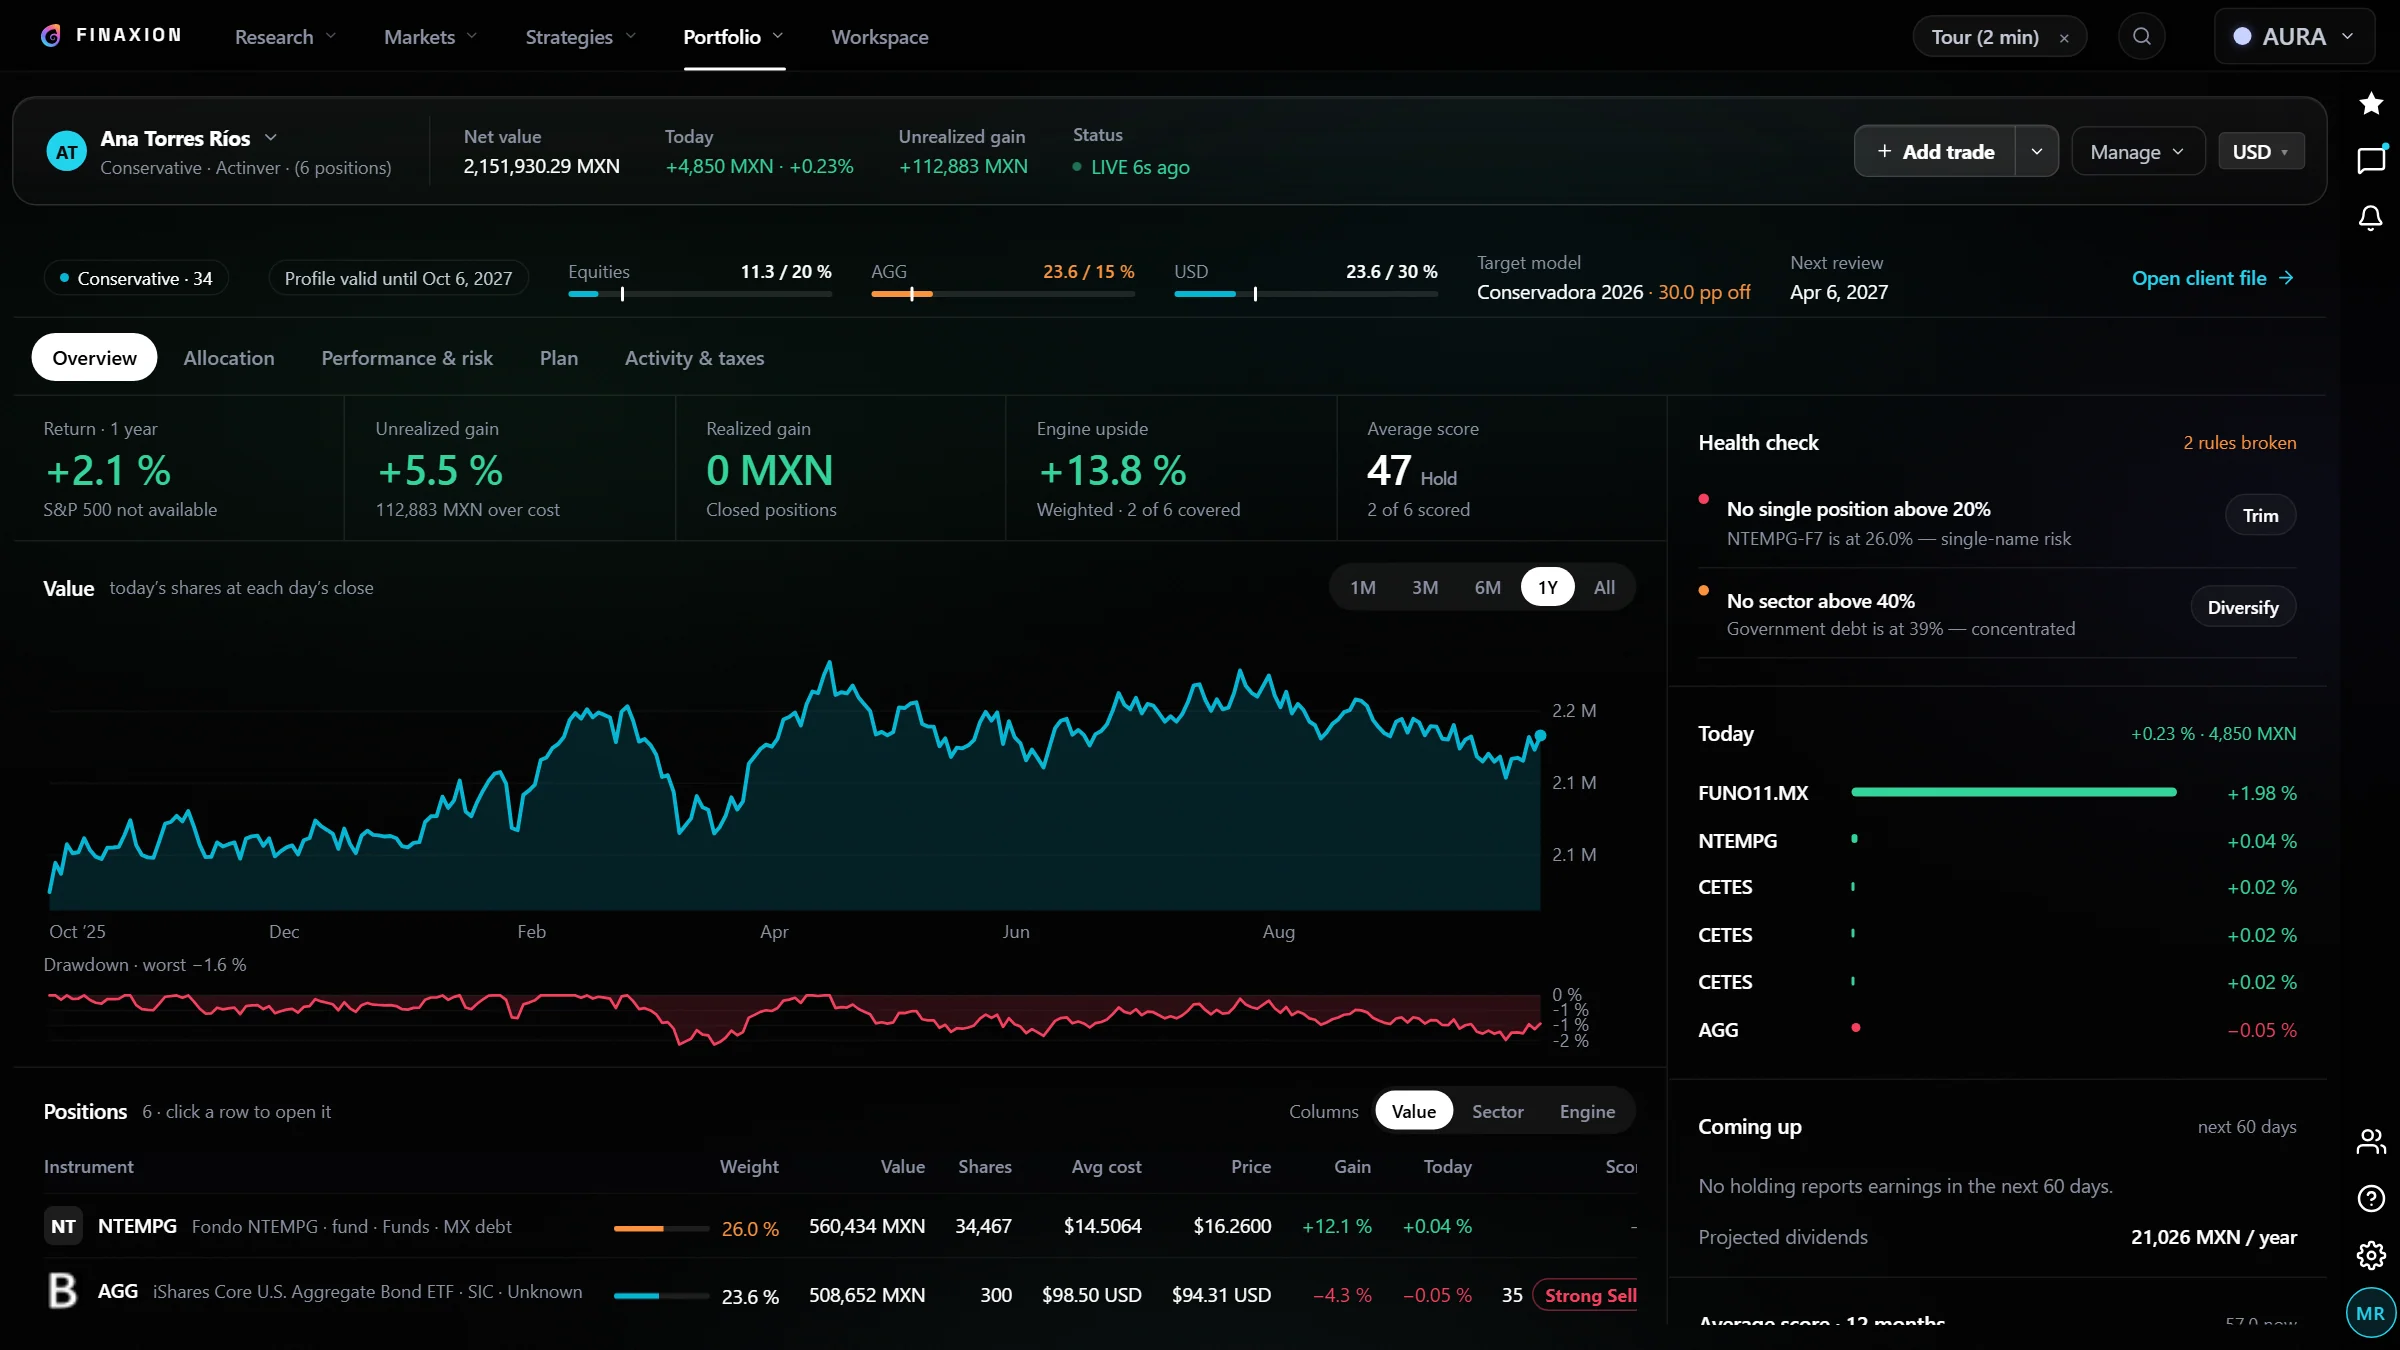Open the Manage dropdown
Image resolution: width=2400 pixels, height=1350 pixels.
pos(2137,151)
